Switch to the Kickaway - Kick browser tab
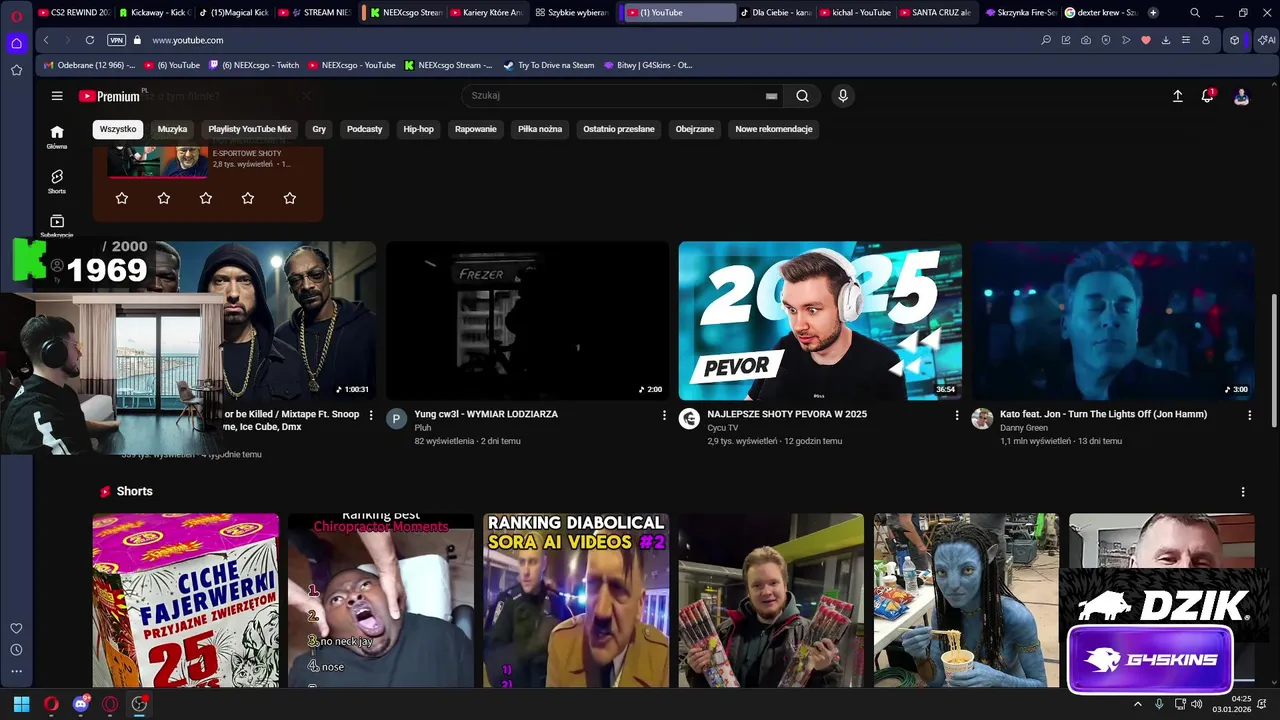1280x720 pixels. pos(154,13)
